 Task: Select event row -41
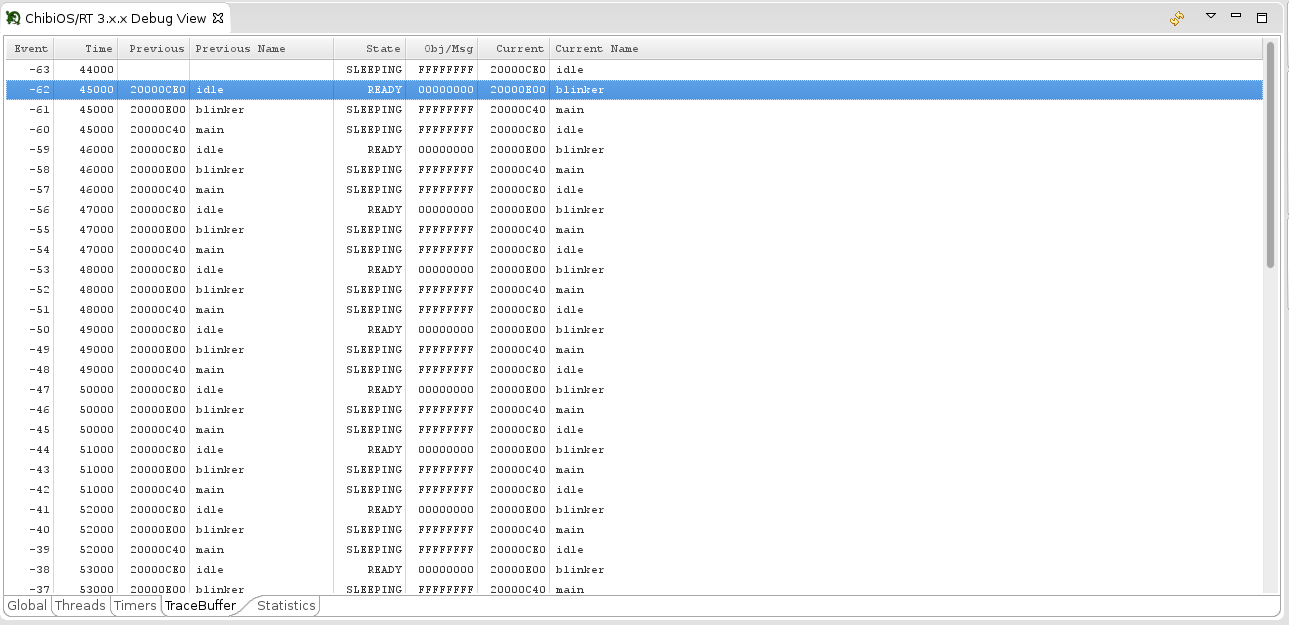tap(634, 510)
